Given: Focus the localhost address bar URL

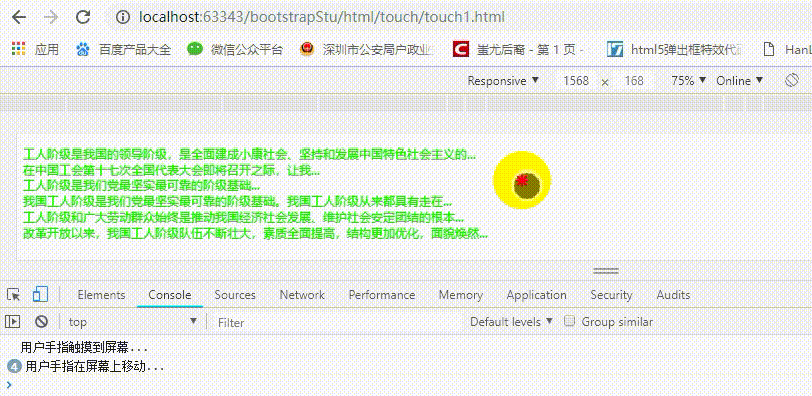Looking at the screenshot, I should coord(321,18).
